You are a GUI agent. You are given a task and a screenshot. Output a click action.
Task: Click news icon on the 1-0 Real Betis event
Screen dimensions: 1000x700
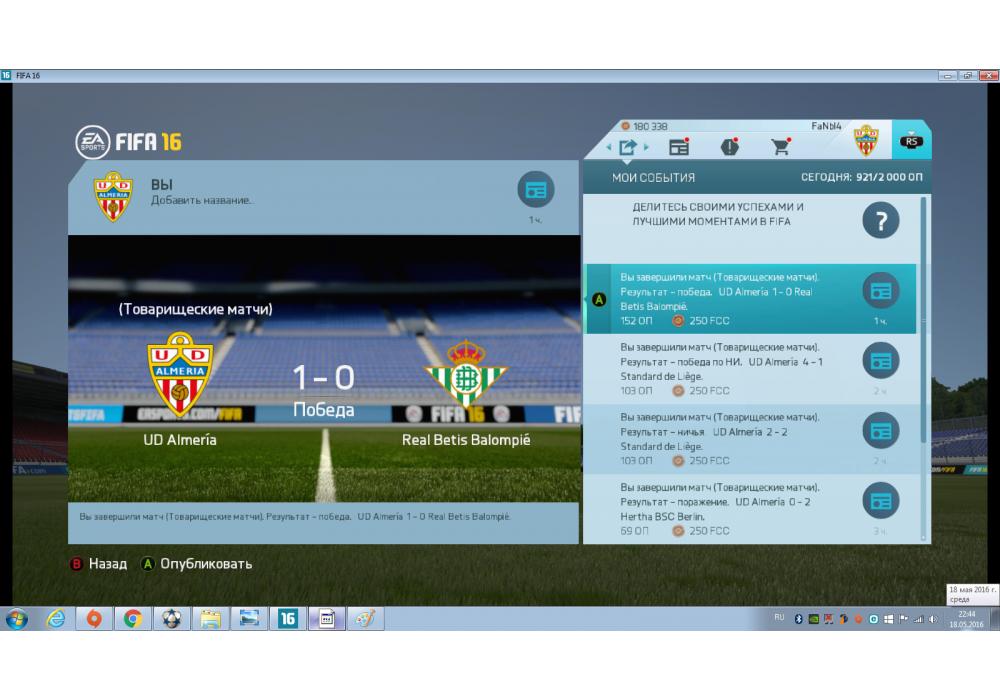(x=881, y=291)
